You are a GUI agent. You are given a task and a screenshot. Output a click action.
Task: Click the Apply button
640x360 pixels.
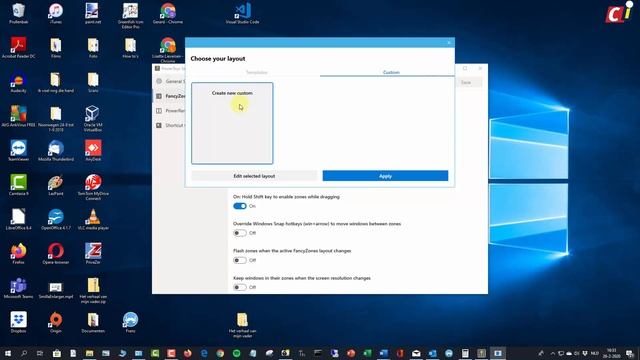click(x=385, y=176)
